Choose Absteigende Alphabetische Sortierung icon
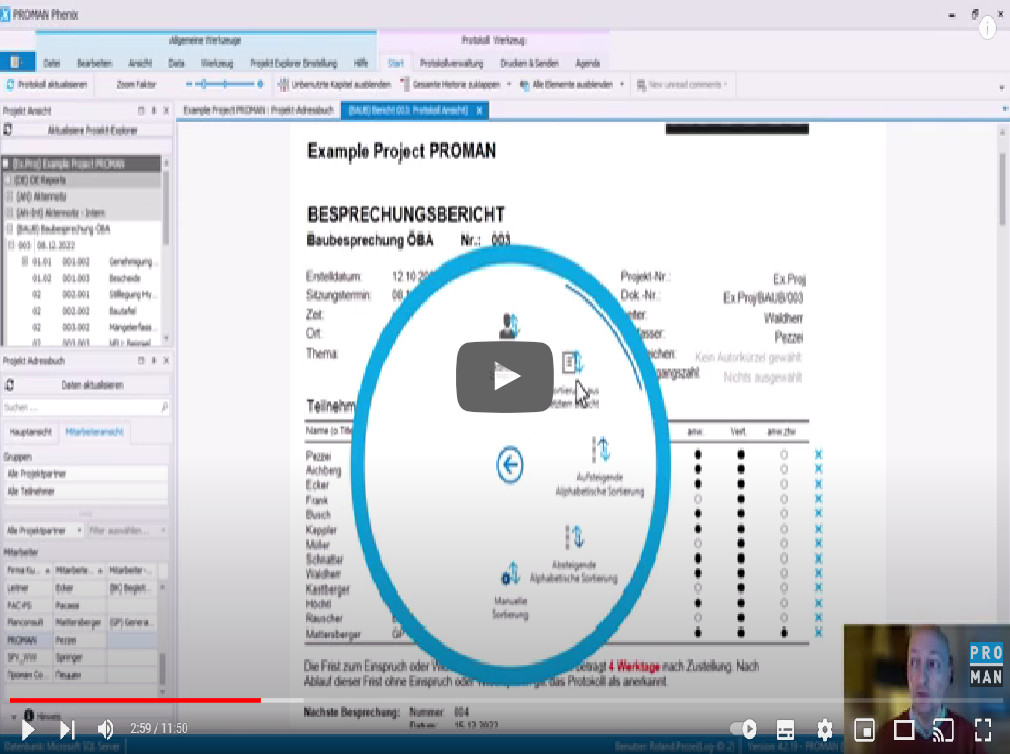1010x754 pixels. tap(575, 536)
